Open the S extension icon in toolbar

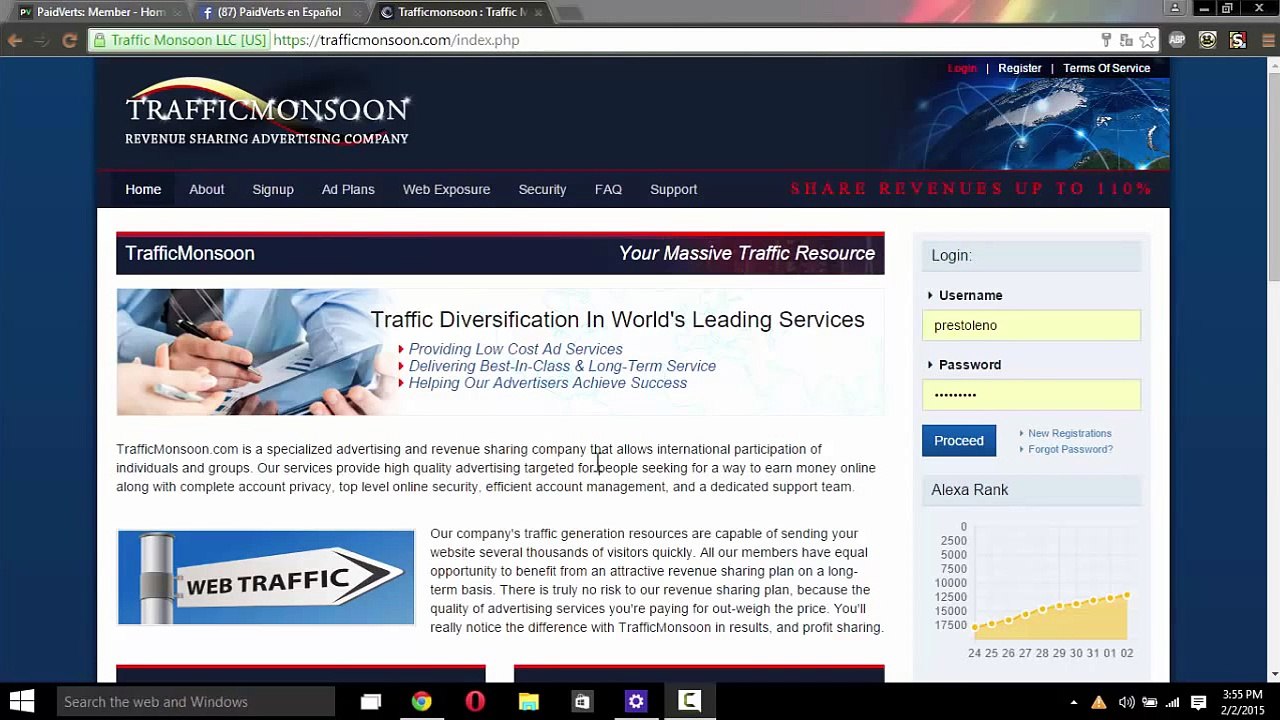1238,40
